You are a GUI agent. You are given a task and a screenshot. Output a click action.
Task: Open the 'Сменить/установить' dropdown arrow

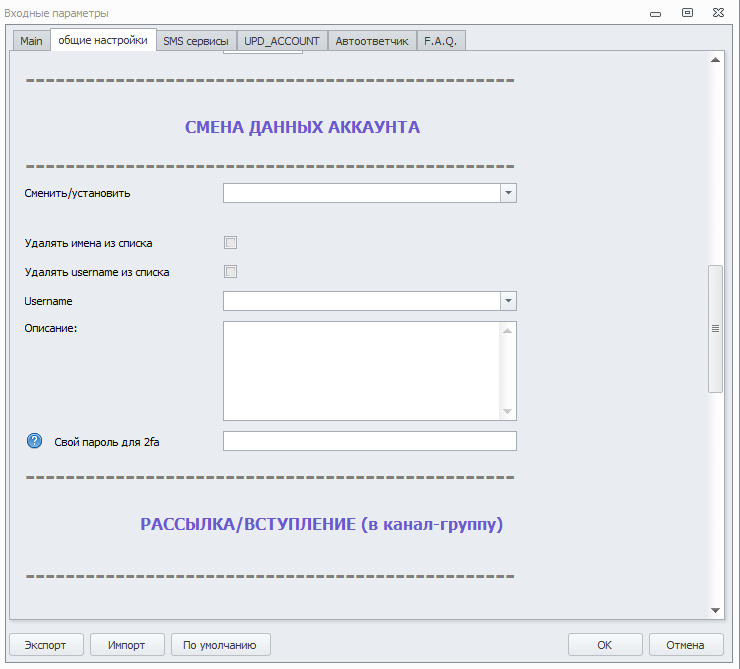[508, 193]
